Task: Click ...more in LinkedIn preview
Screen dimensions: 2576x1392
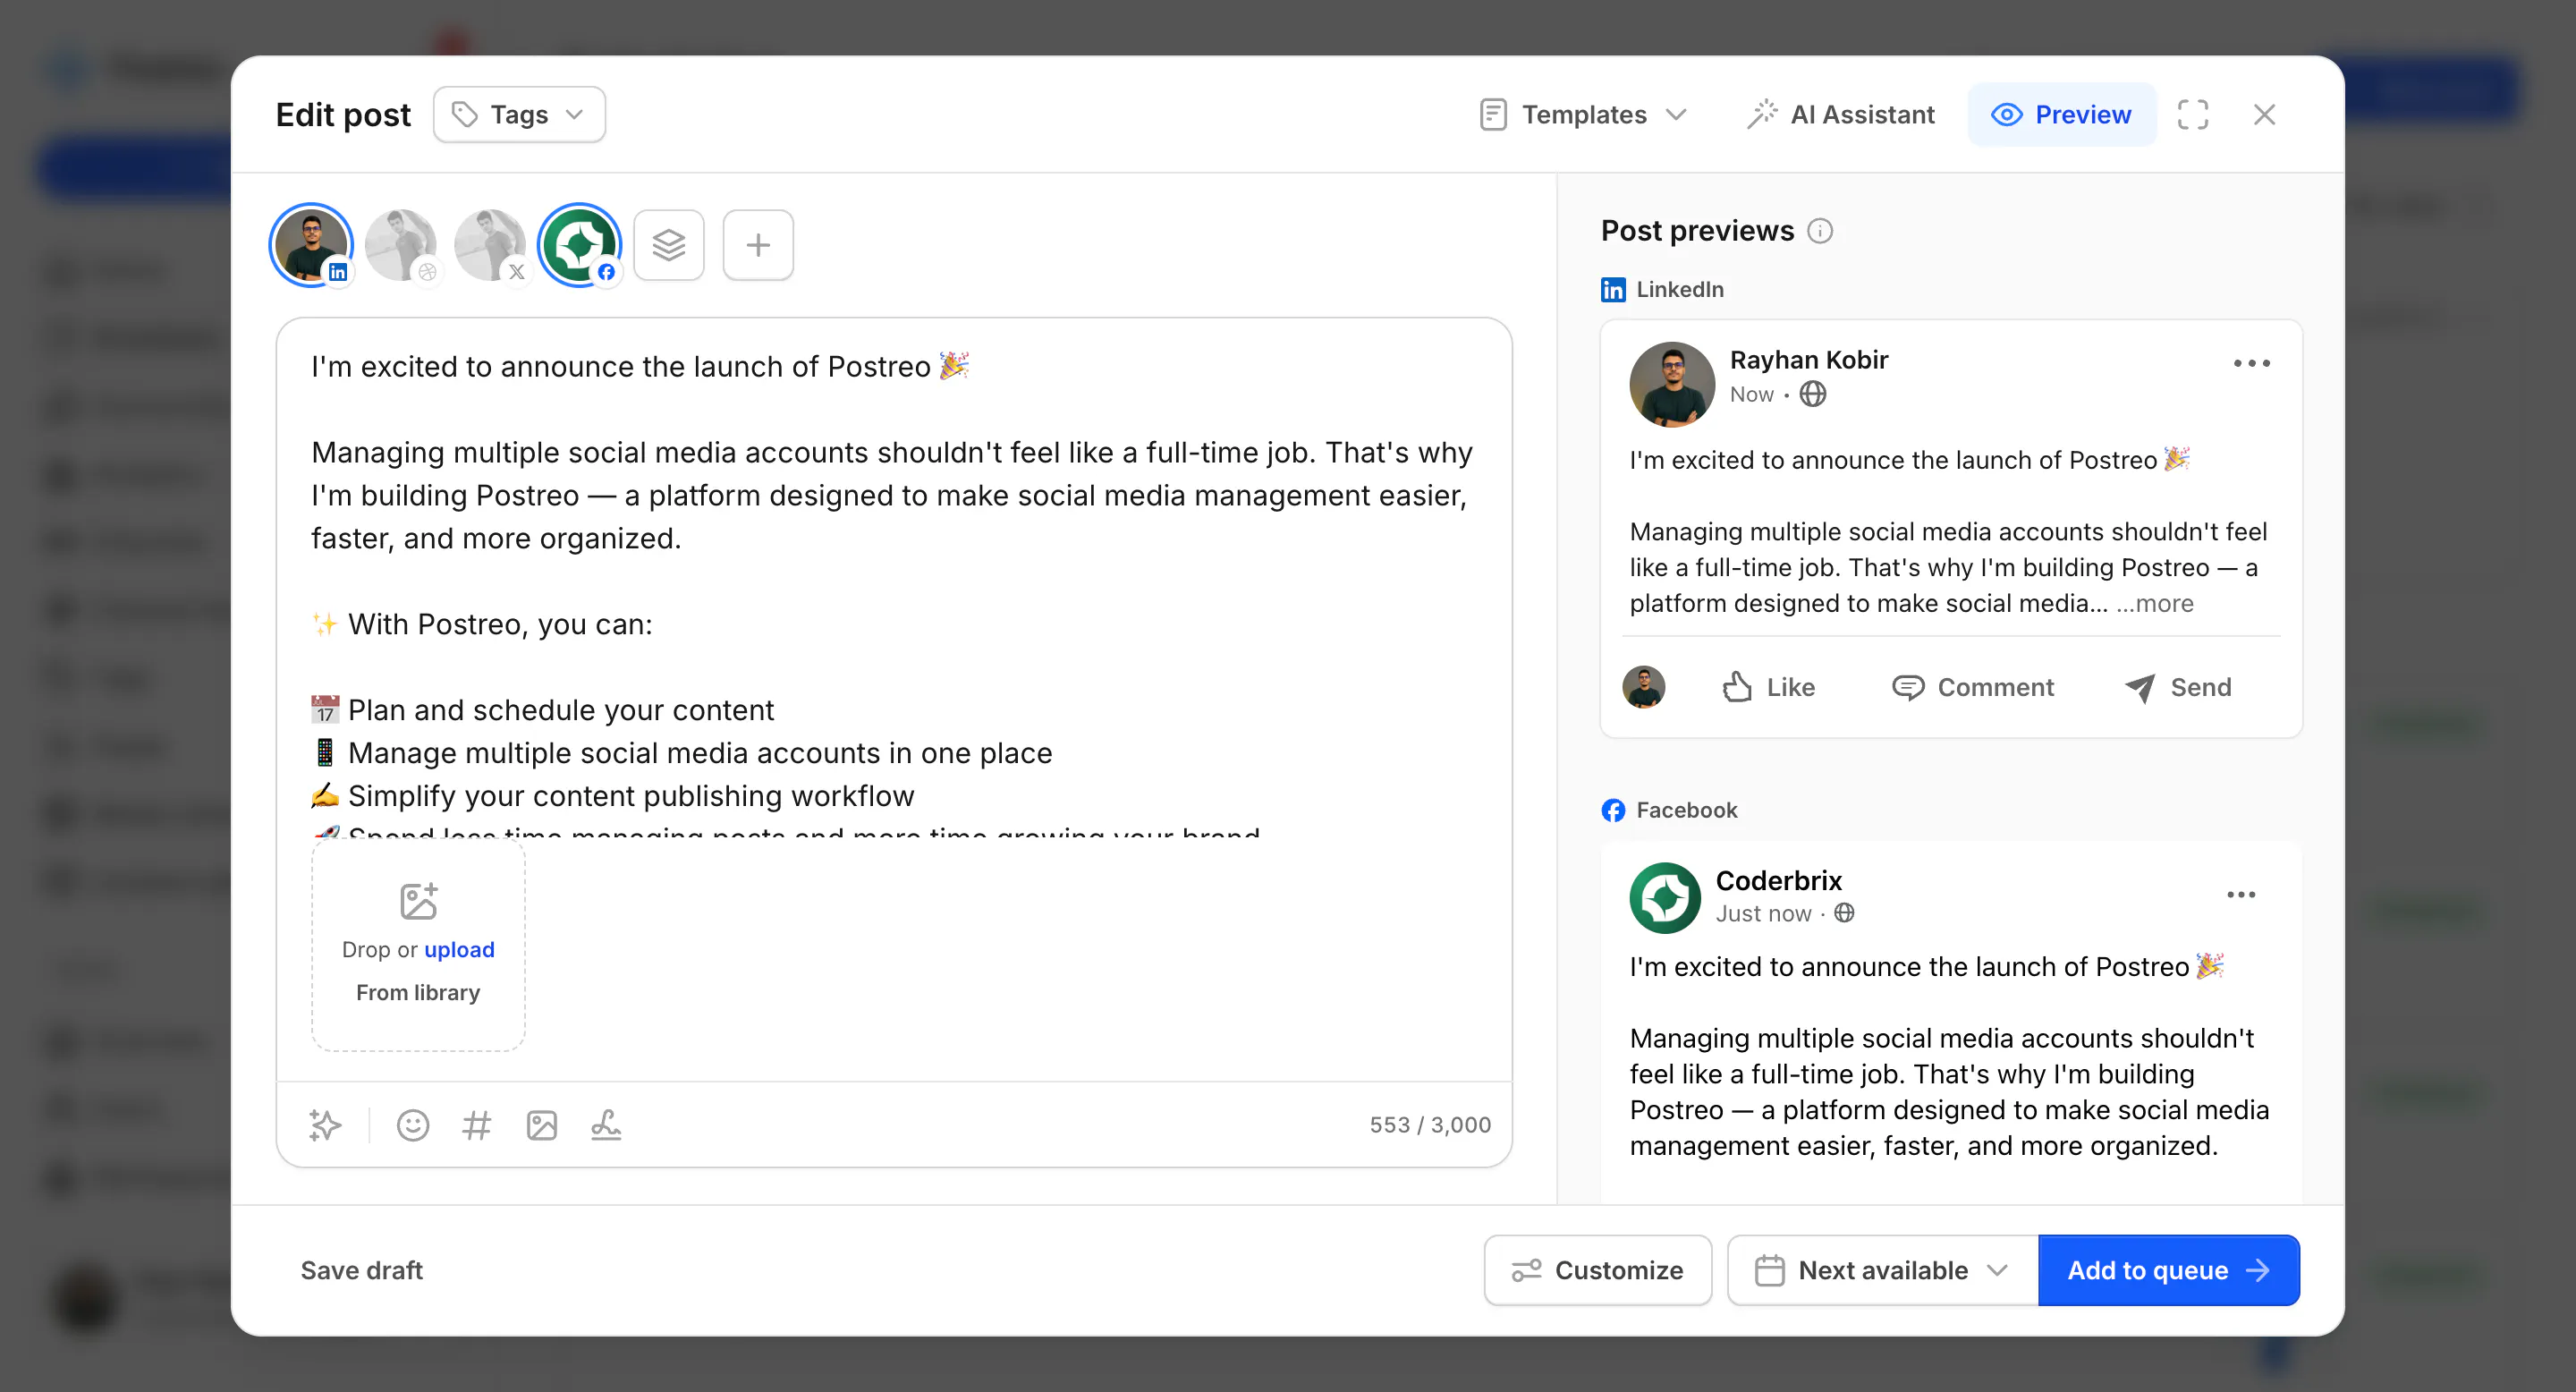Action: click(2155, 603)
